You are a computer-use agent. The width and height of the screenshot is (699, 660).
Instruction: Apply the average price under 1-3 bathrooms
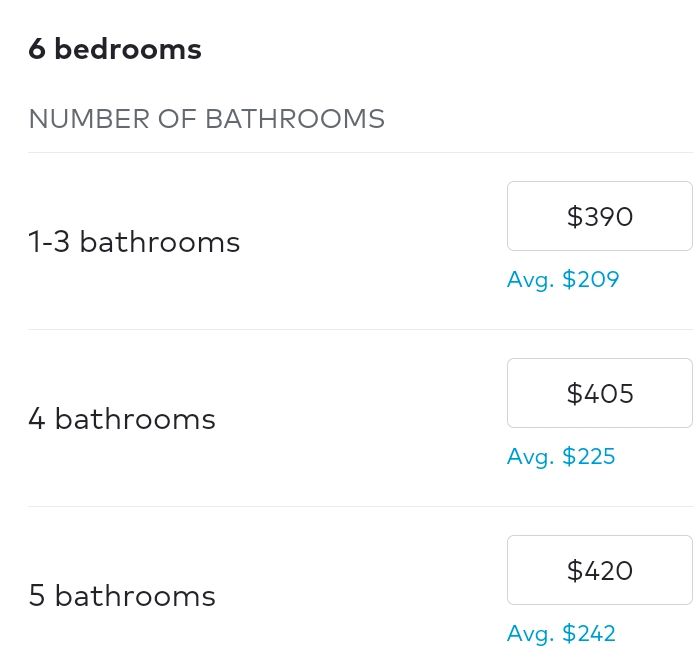point(563,279)
